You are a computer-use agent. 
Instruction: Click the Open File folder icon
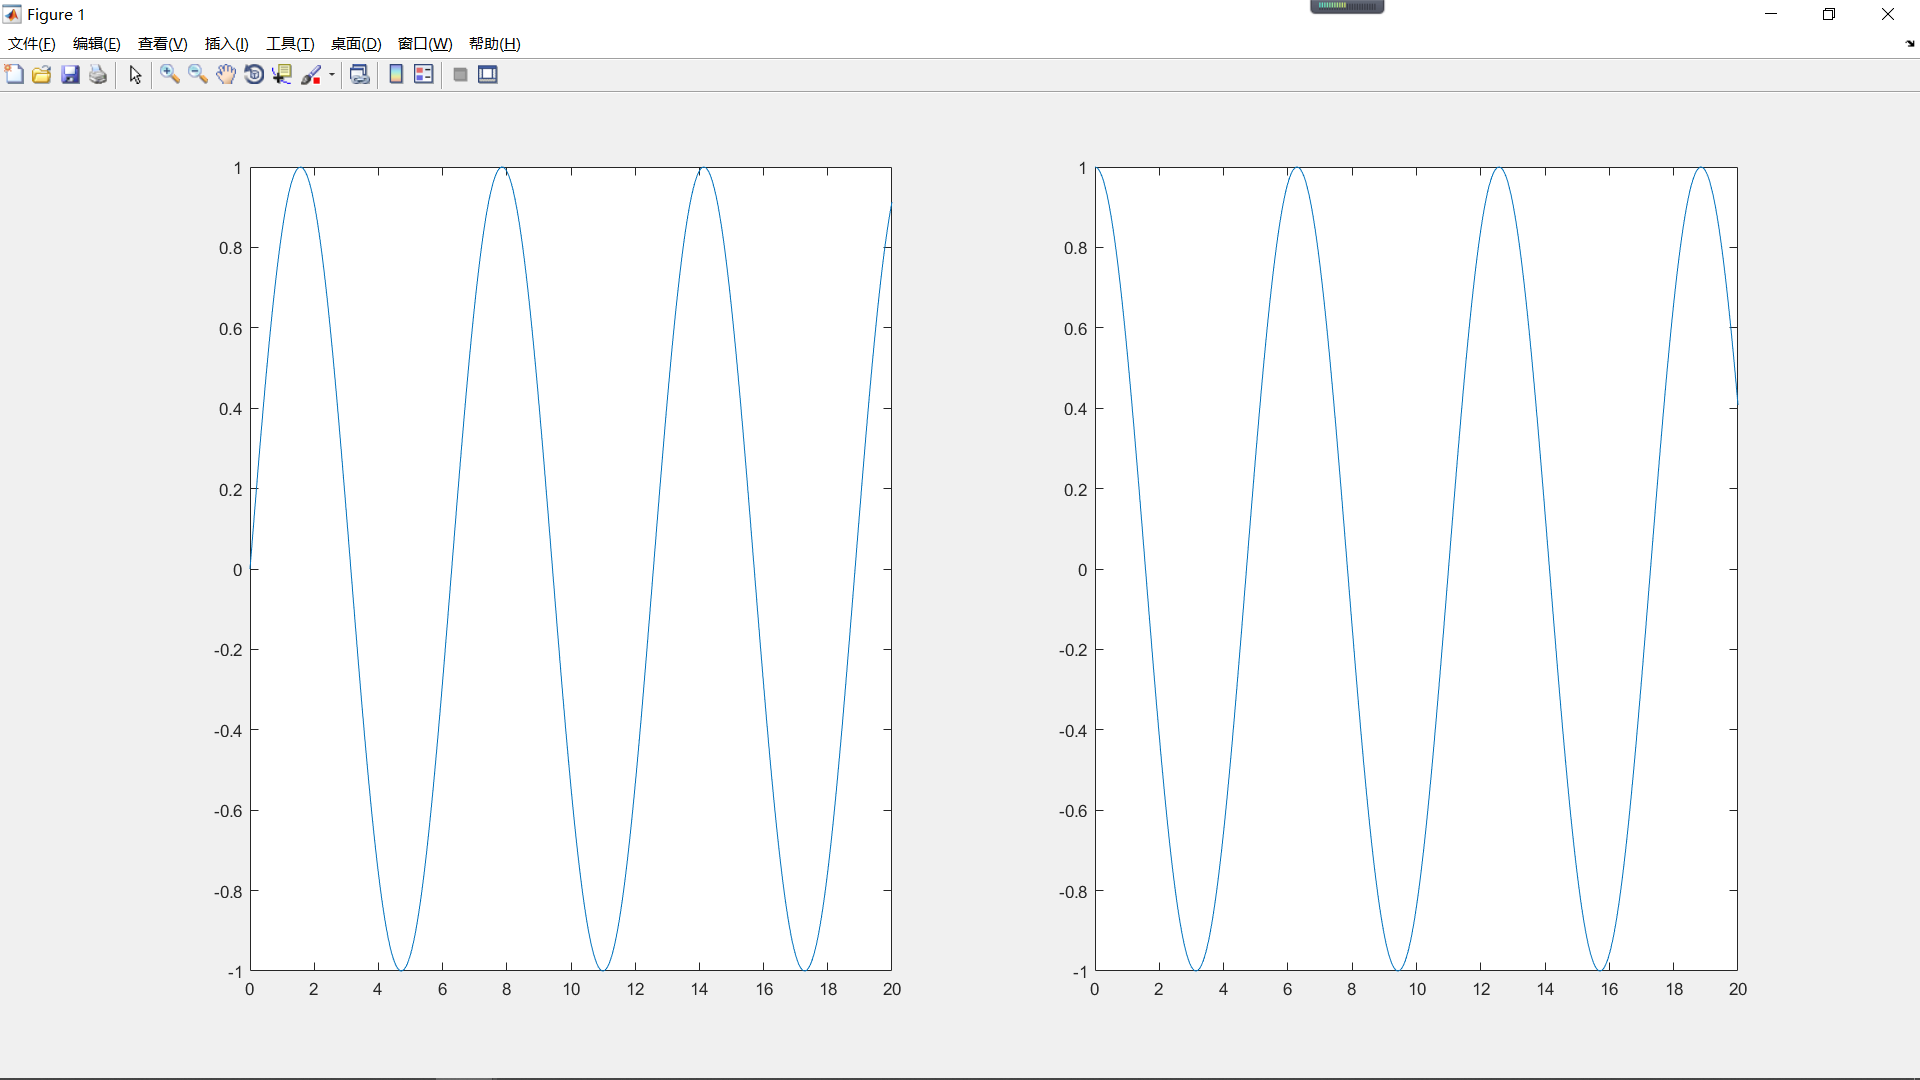point(42,75)
